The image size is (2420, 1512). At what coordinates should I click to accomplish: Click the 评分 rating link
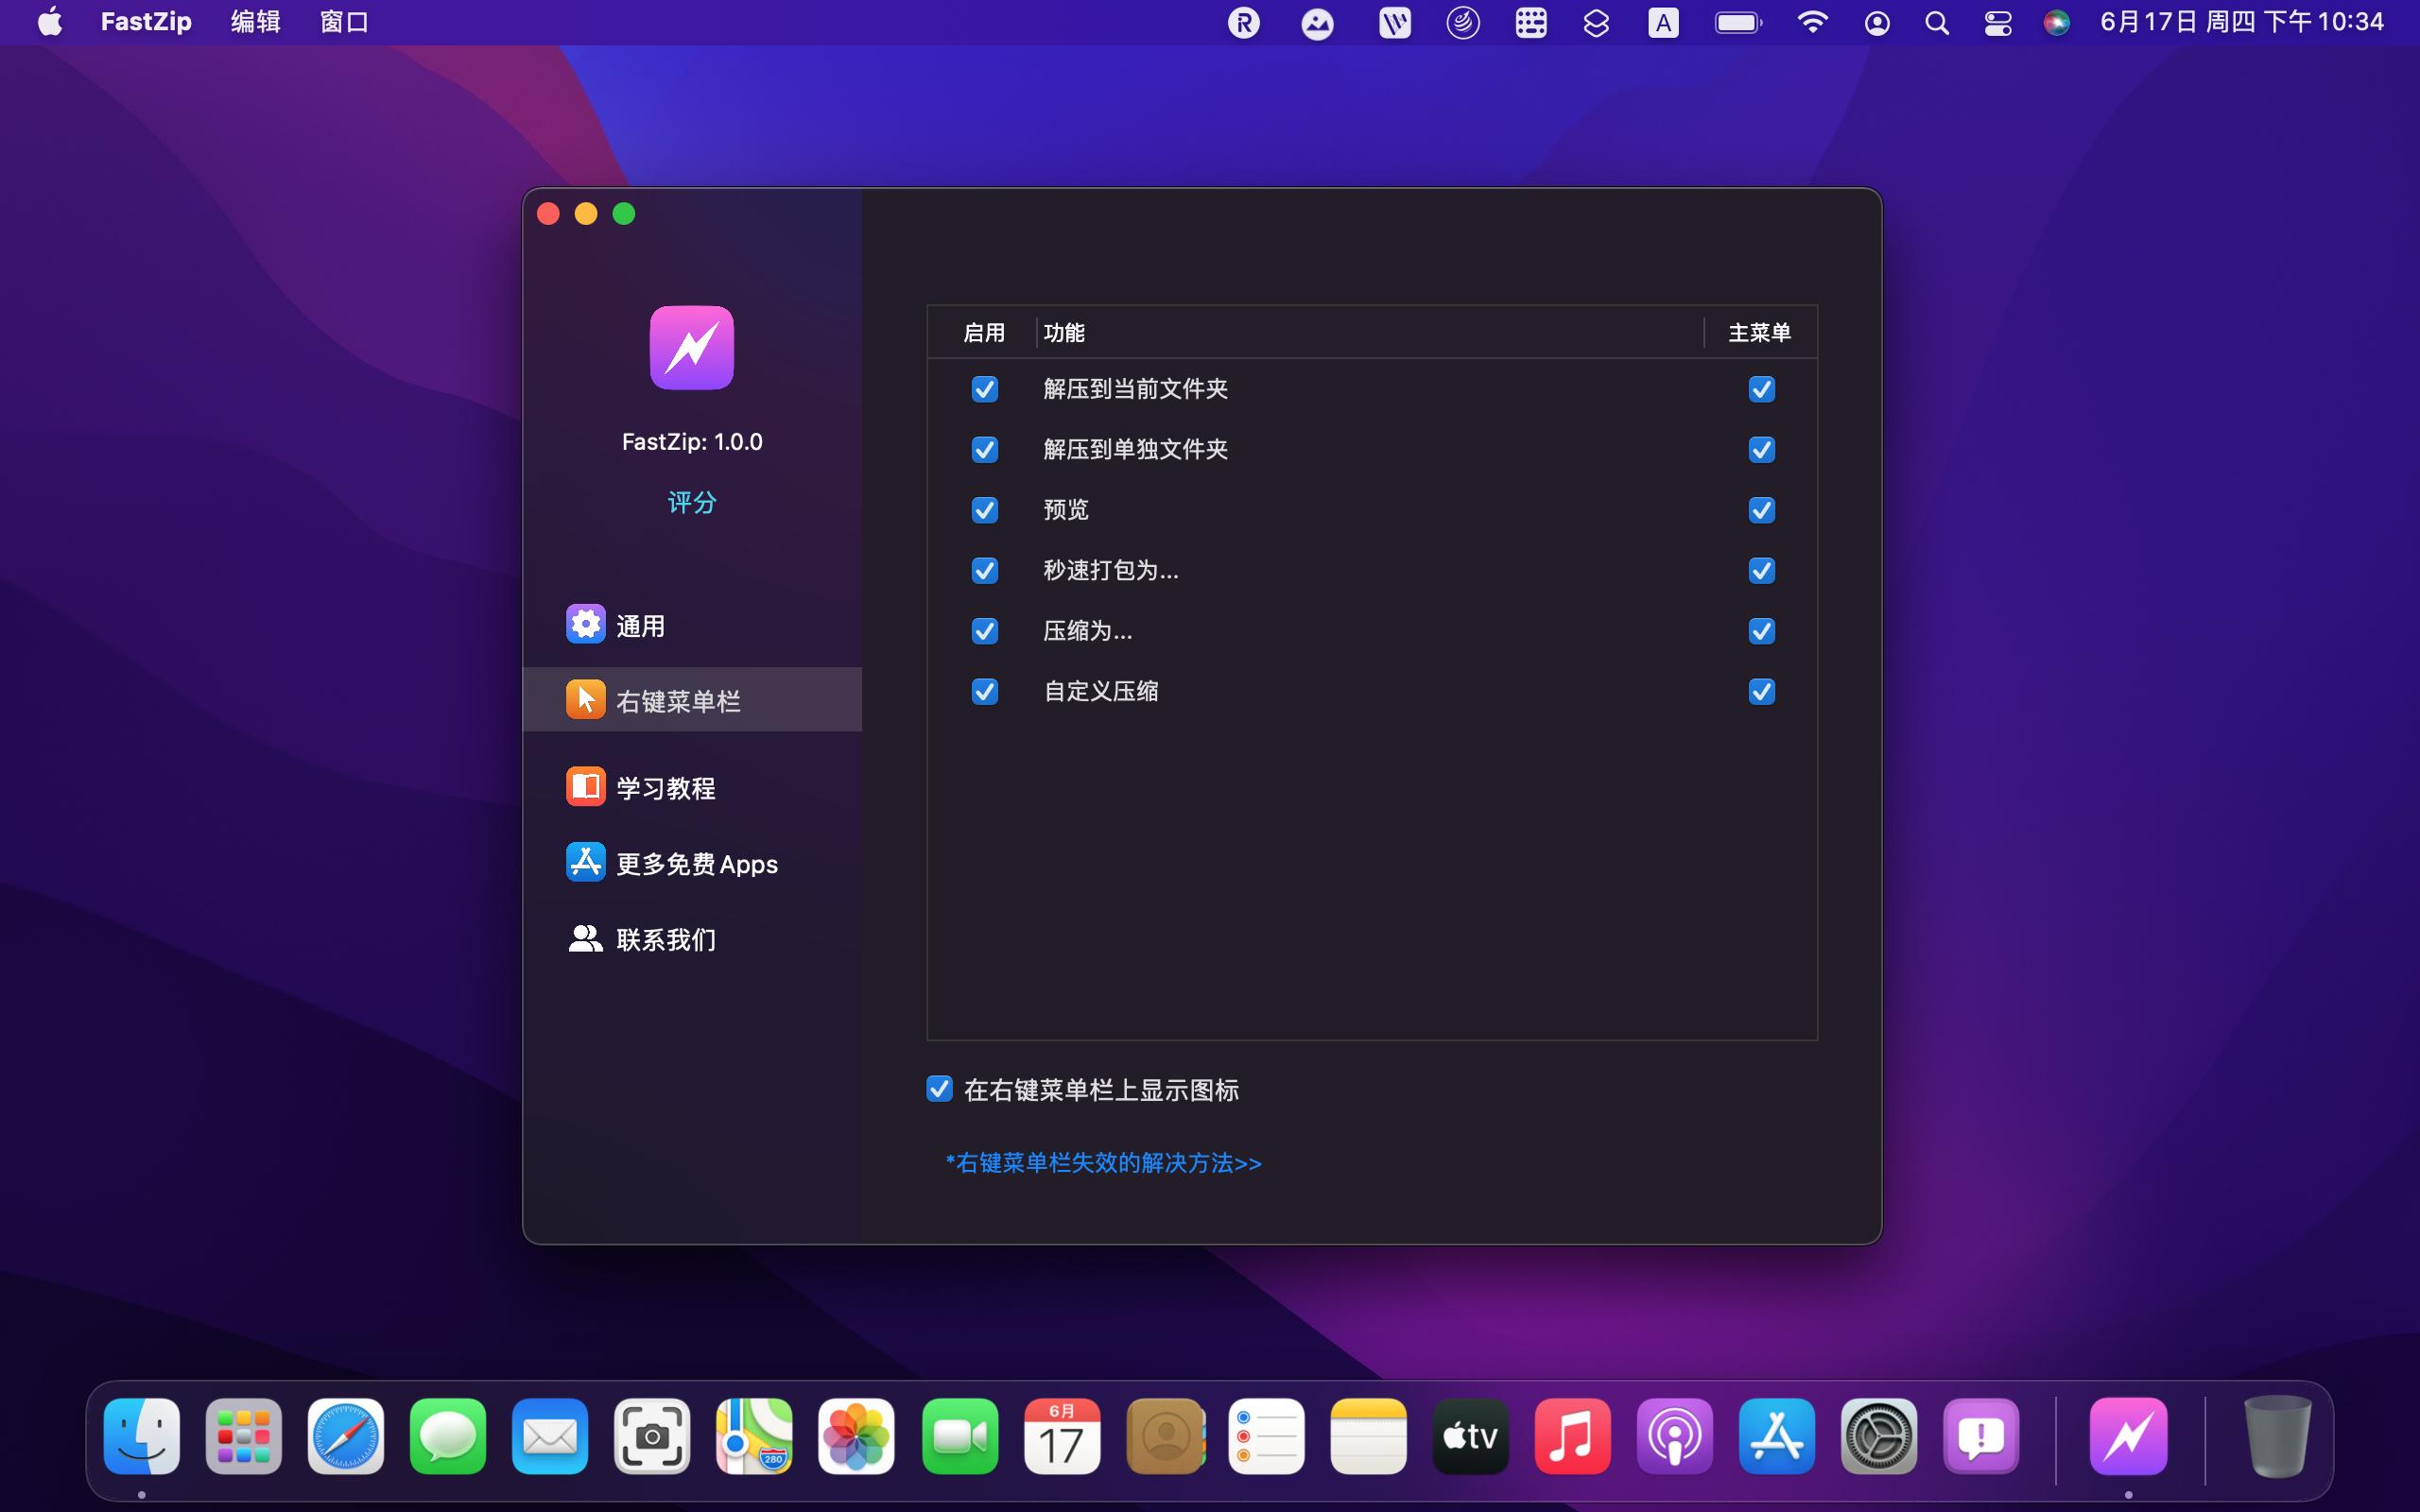tap(691, 503)
